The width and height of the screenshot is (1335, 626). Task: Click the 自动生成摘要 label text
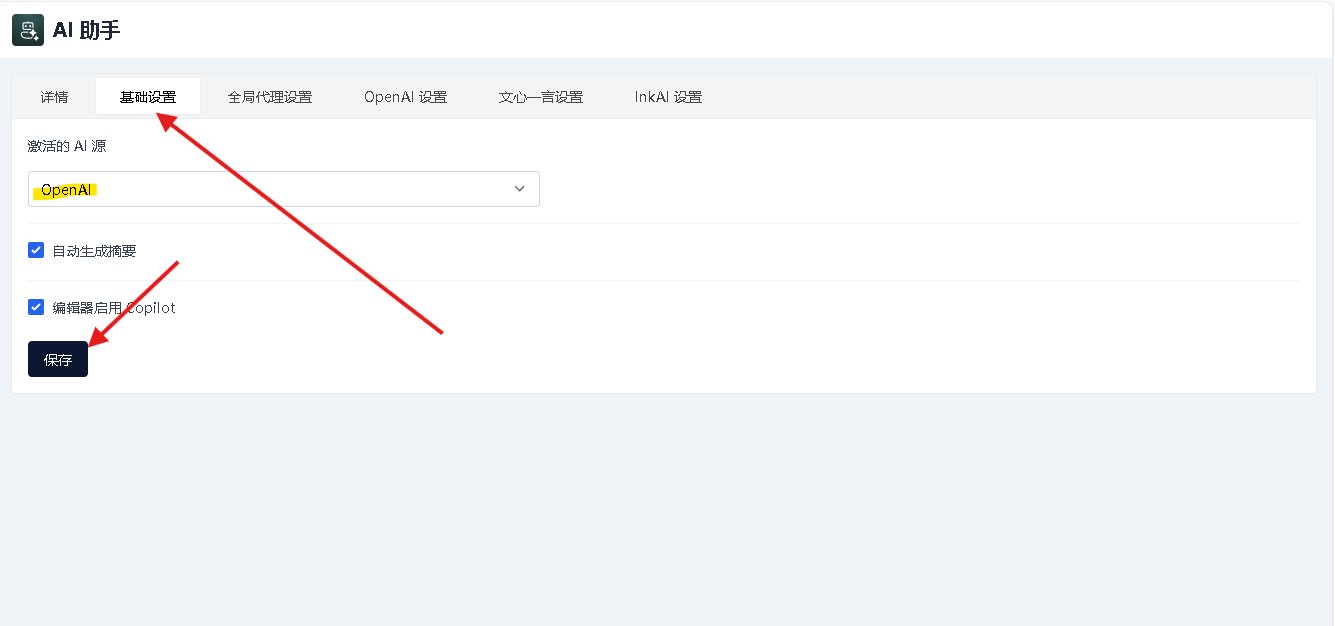[94, 251]
